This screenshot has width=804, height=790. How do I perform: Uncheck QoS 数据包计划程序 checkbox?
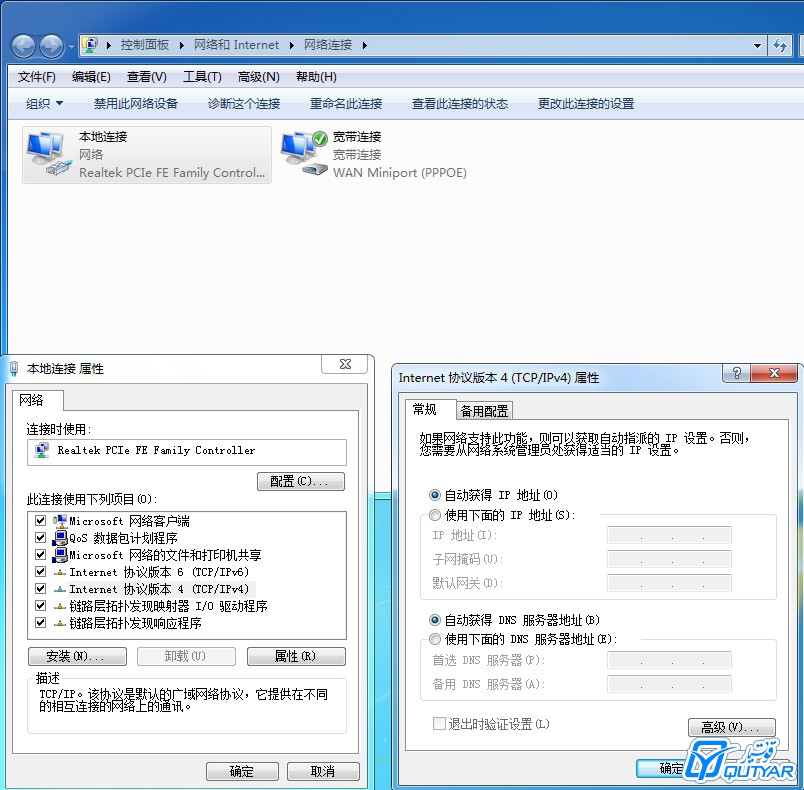point(41,537)
